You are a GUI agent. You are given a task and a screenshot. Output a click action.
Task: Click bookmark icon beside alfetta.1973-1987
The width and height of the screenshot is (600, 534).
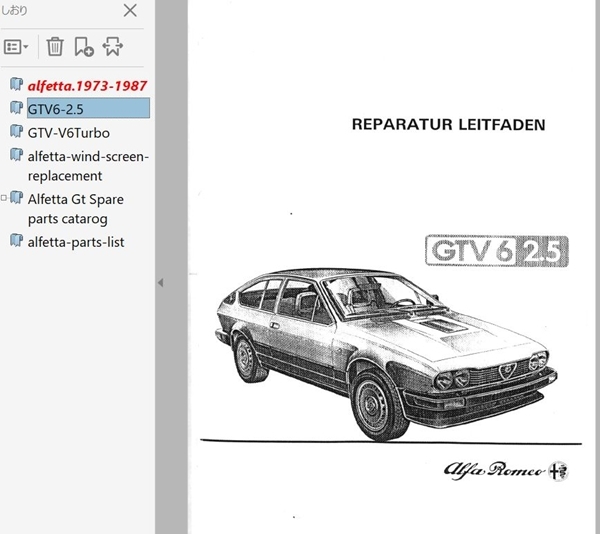(x=16, y=84)
